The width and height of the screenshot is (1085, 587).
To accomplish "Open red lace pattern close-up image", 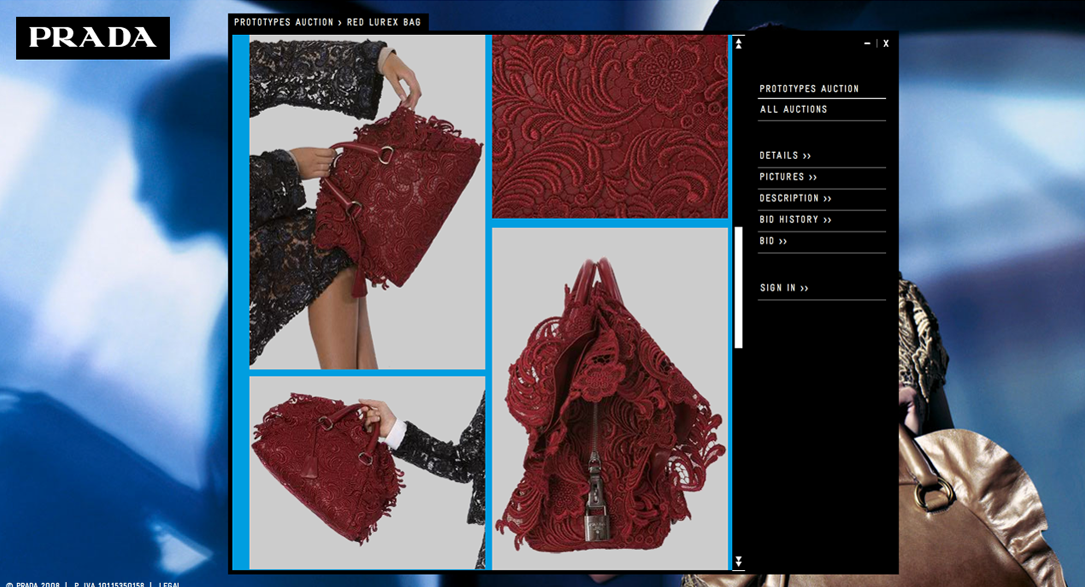I will [x=610, y=127].
